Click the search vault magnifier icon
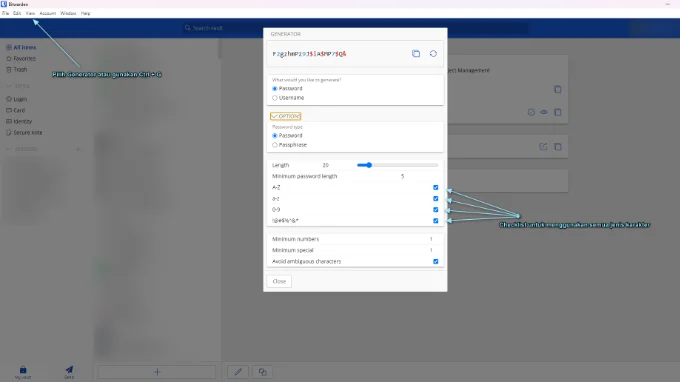680x382 pixels. click(188, 28)
